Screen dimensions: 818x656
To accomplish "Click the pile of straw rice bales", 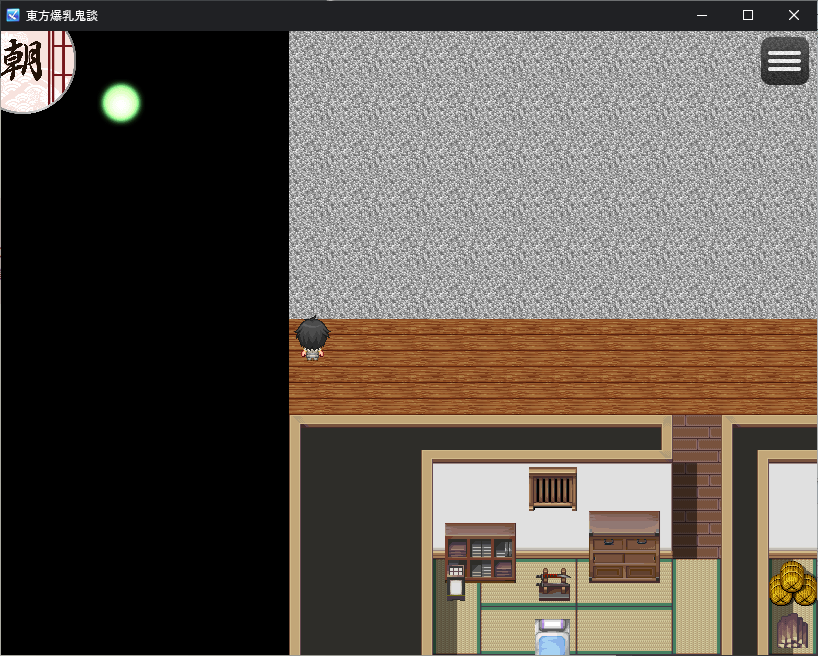I will [793, 583].
